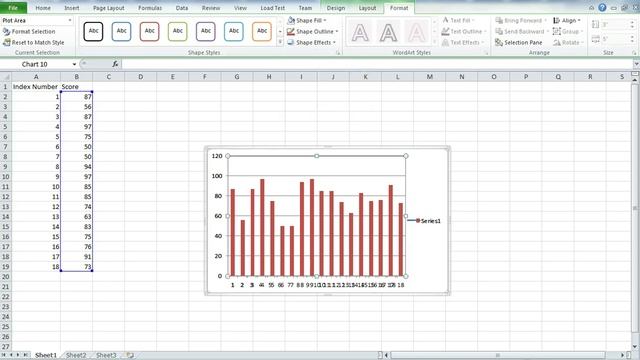Open the Insert ribbon tab
640x360 pixels.
pyautogui.click(x=72, y=8)
